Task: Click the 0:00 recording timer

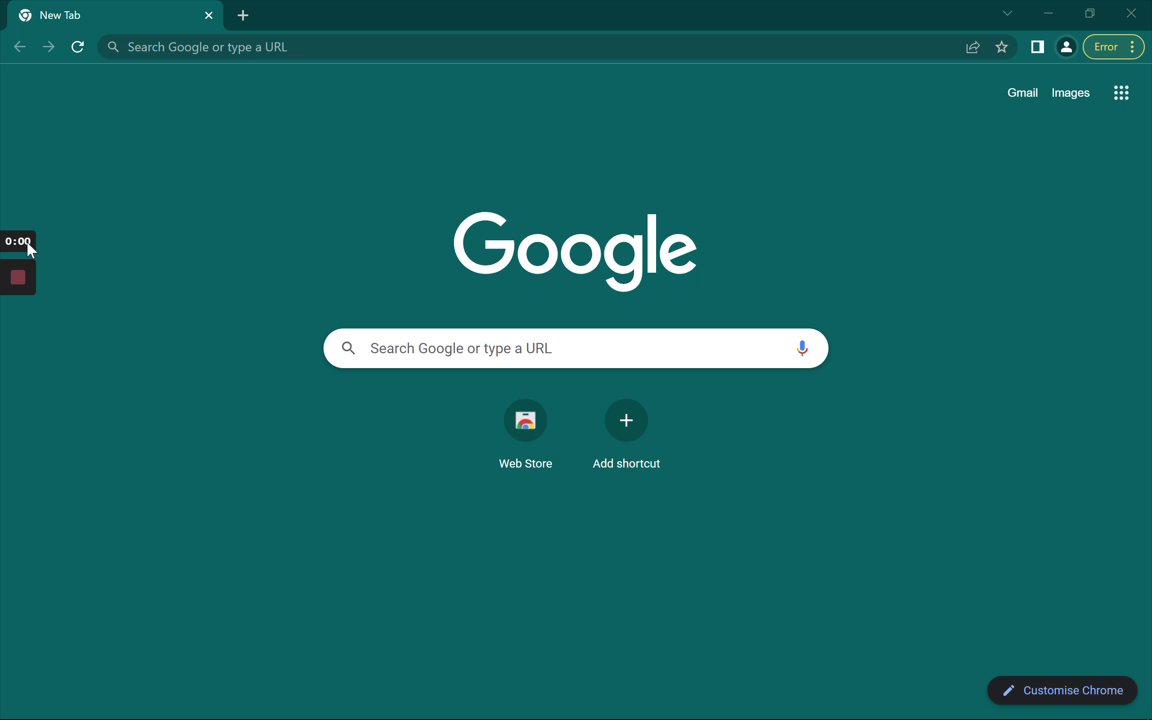Action: point(18,241)
